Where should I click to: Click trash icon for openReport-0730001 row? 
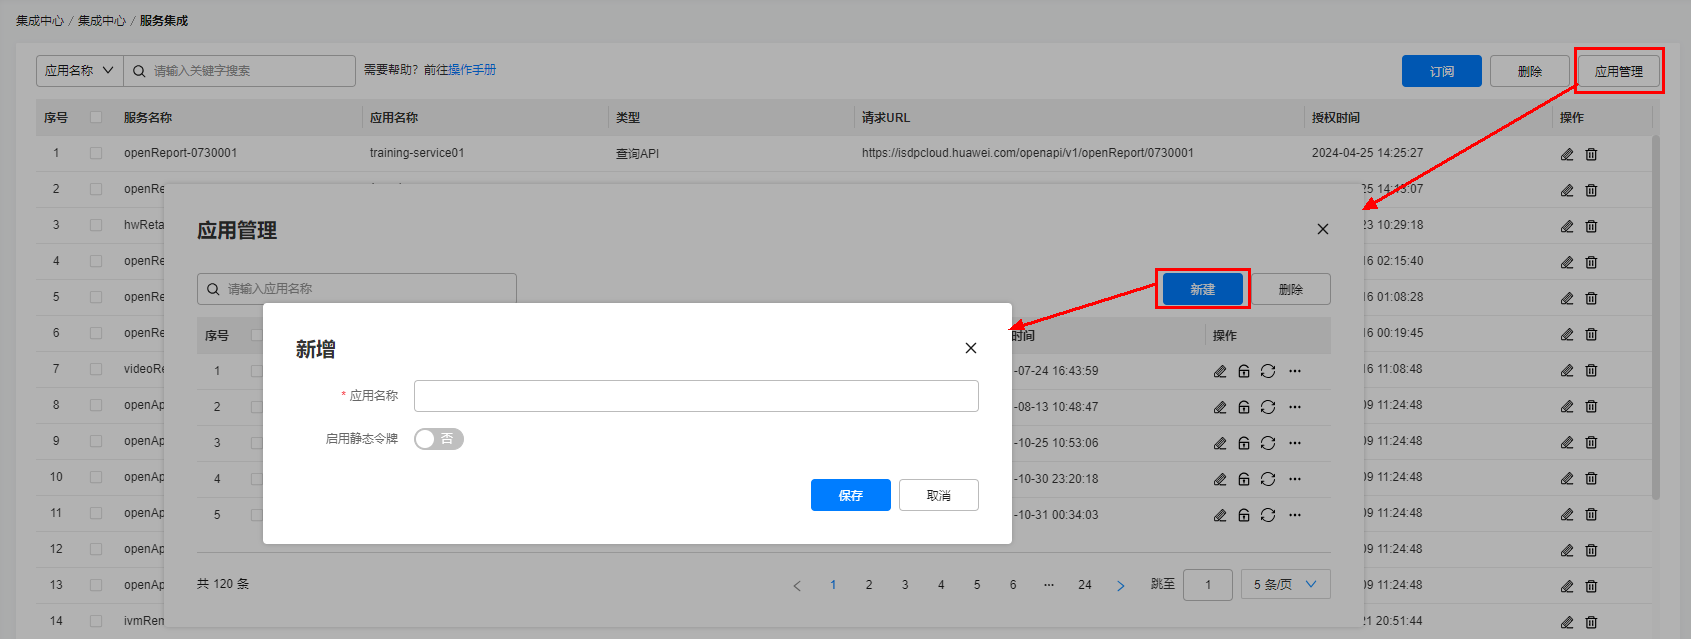1591,154
